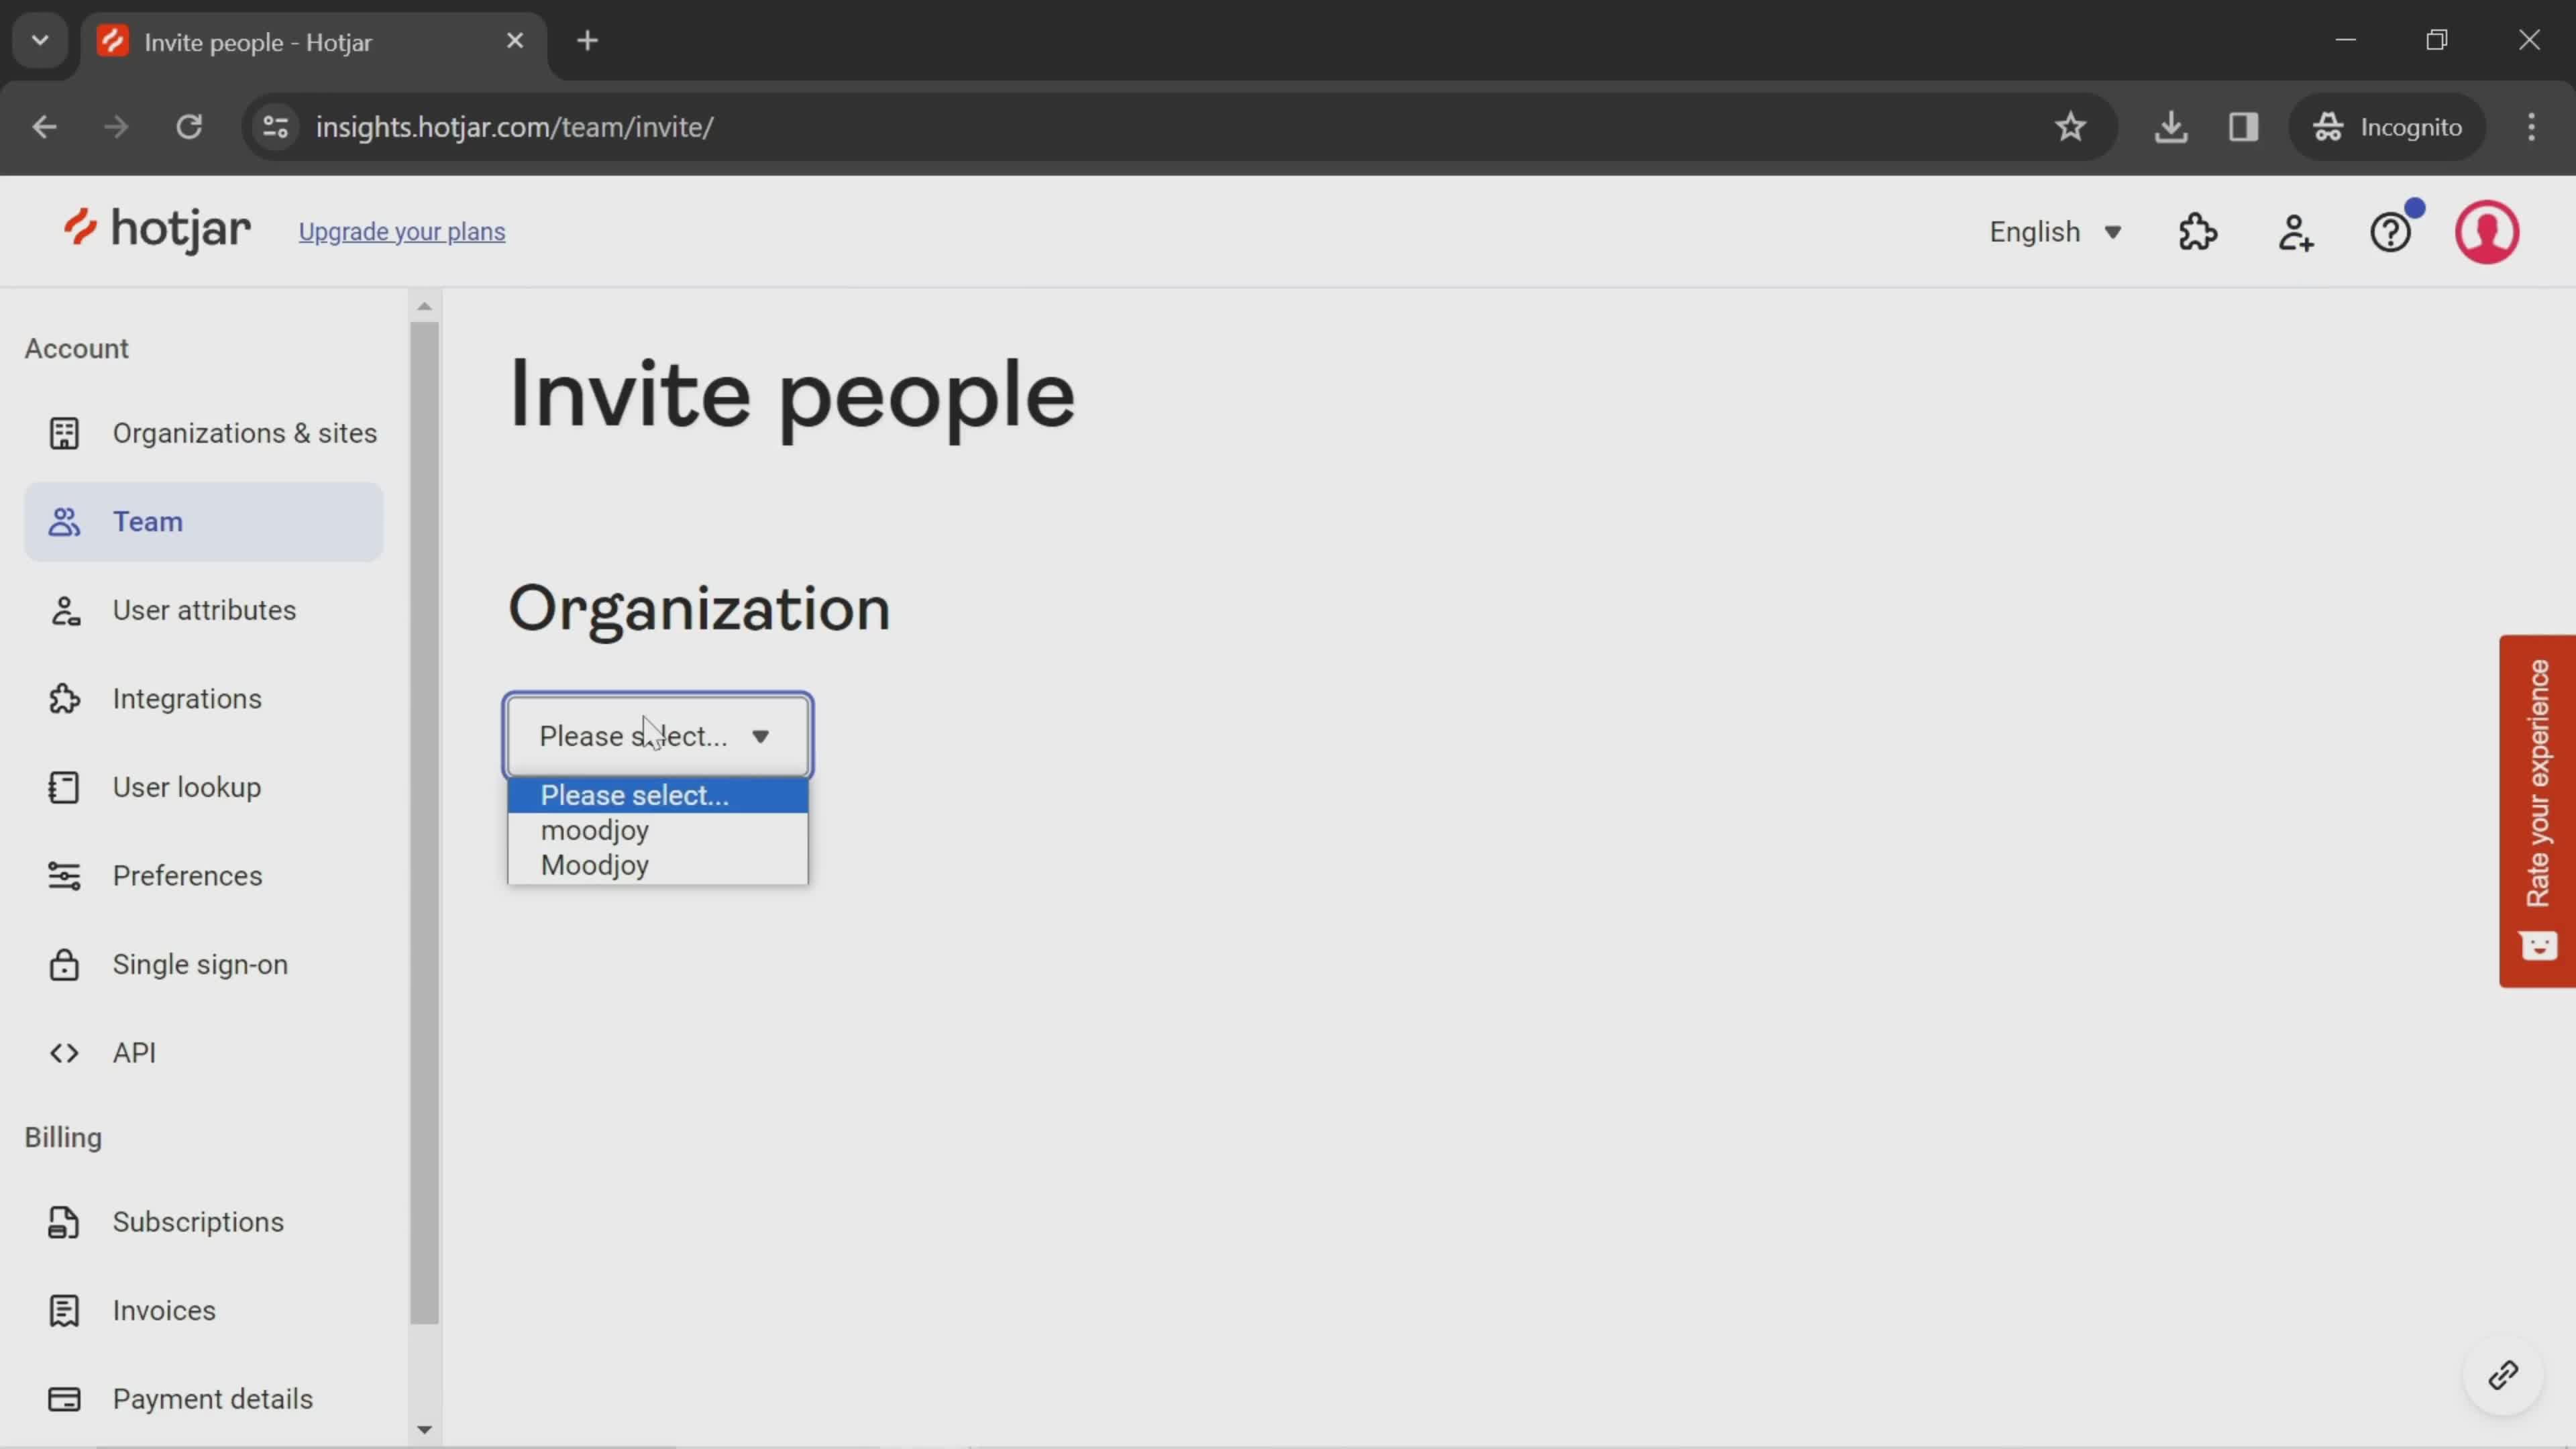The image size is (2576, 1449).
Task: Select Moodjoy from organization dropdown
Action: click(x=594, y=865)
